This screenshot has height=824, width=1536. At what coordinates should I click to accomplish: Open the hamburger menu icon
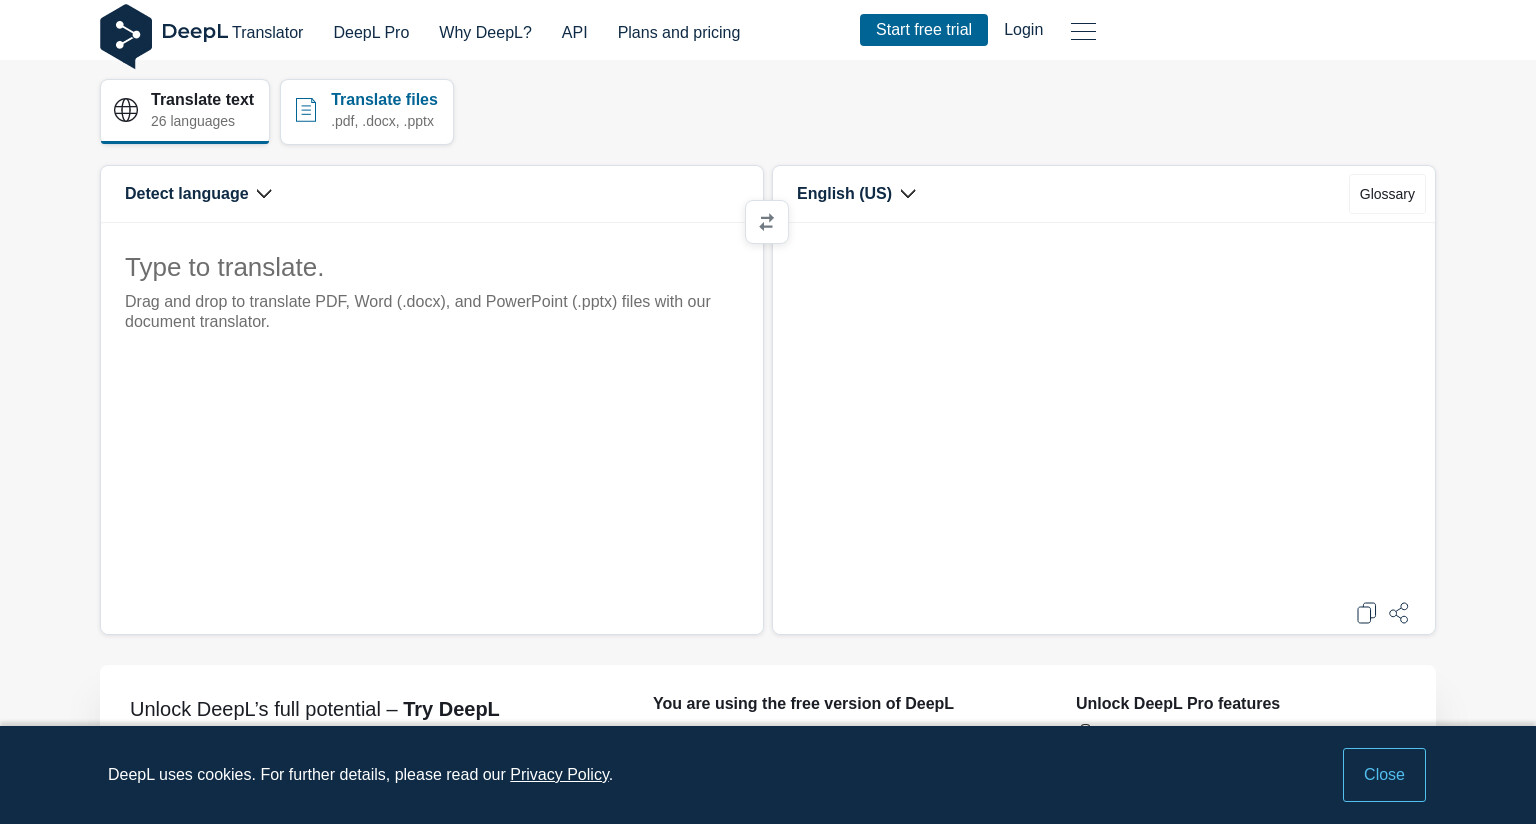click(1083, 31)
